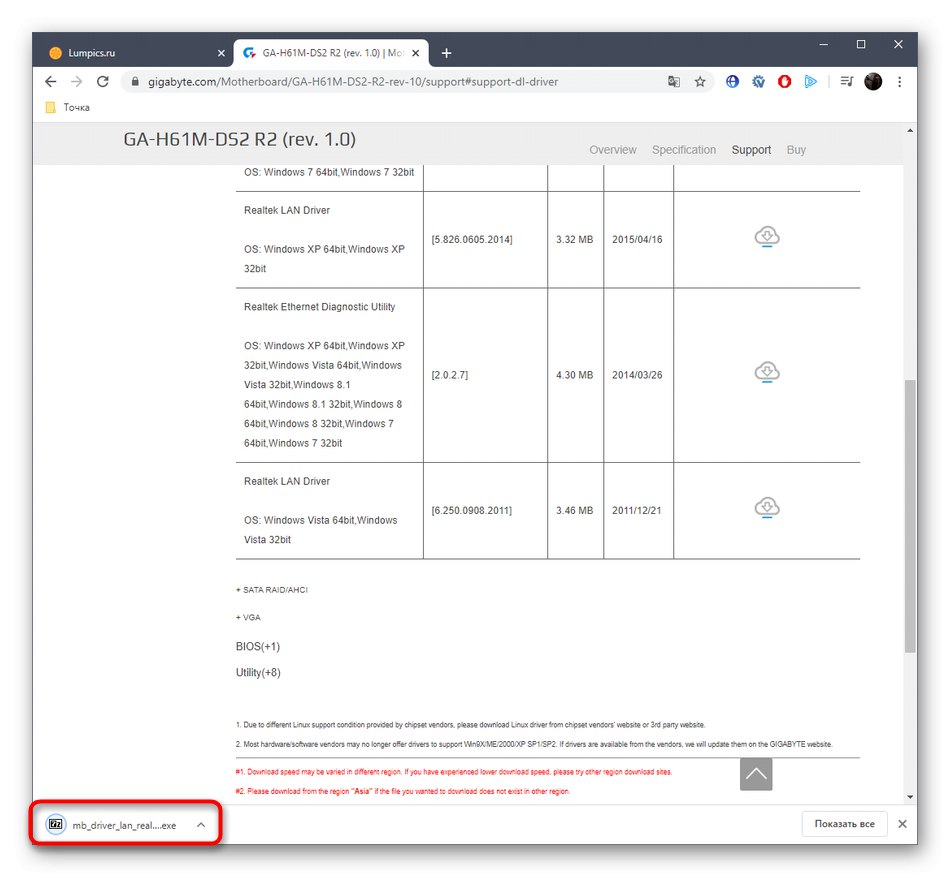The width and height of the screenshot is (950, 877).
Task: Click version text [6.250.0908.2011]
Action: tap(471, 511)
